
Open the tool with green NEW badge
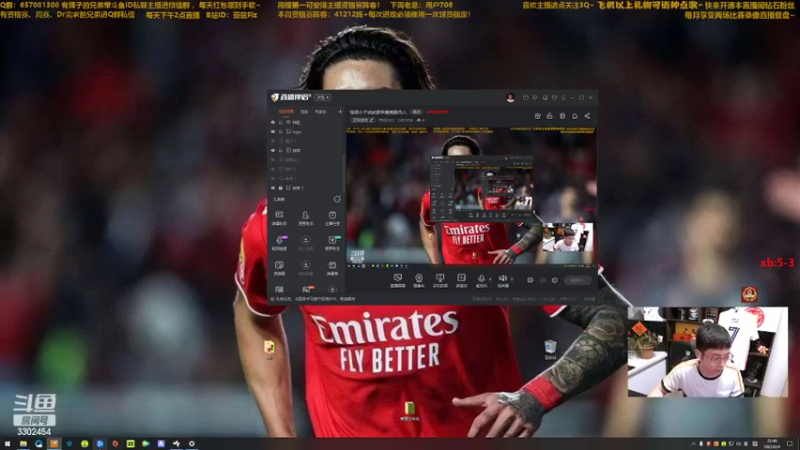click(332, 243)
